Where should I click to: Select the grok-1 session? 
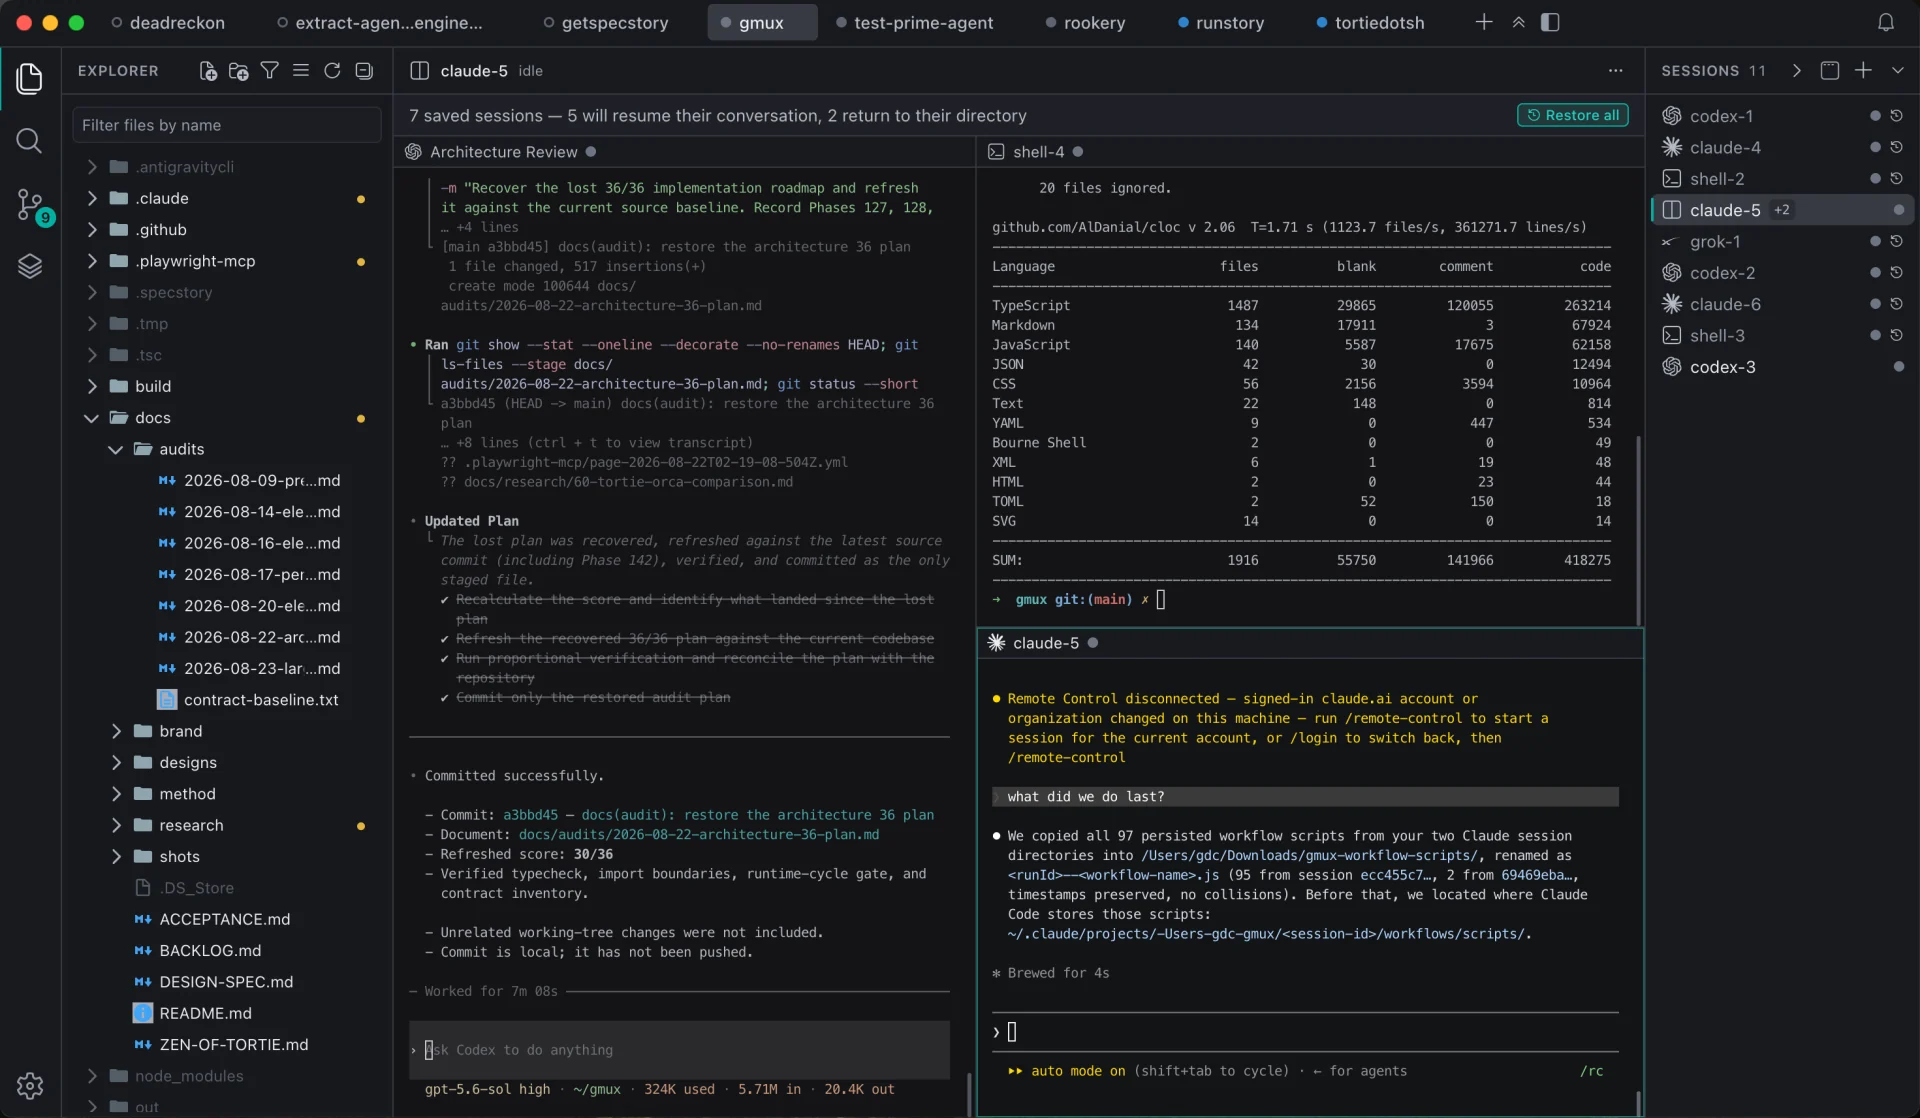click(1782, 241)
